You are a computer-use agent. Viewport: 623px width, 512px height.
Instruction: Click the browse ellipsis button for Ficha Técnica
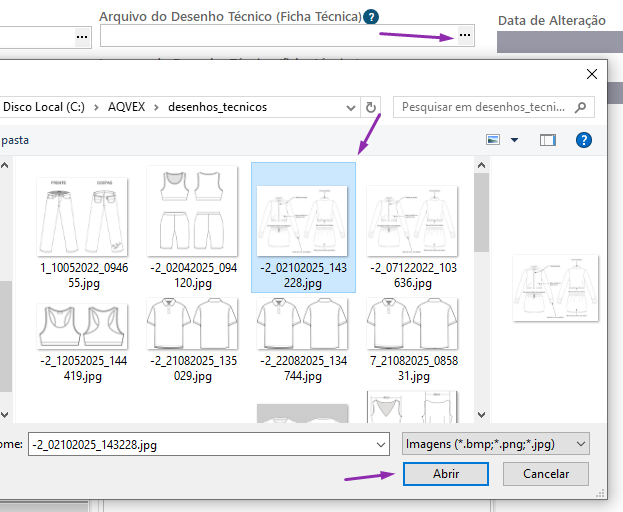click(464, 37)
